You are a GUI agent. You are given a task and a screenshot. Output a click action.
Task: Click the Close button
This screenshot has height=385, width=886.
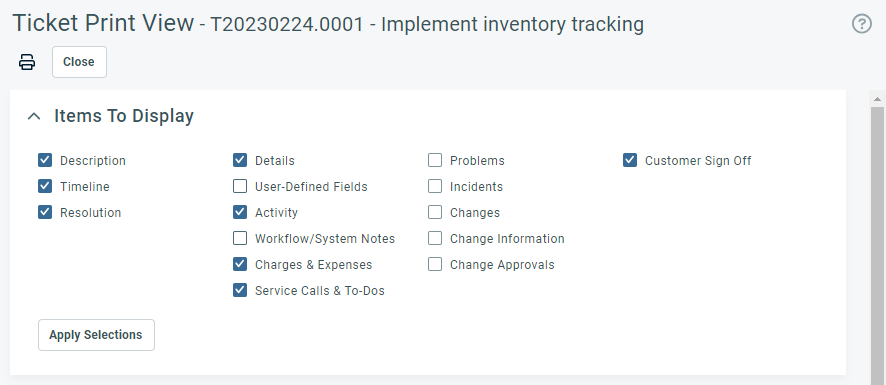point(79,62)
